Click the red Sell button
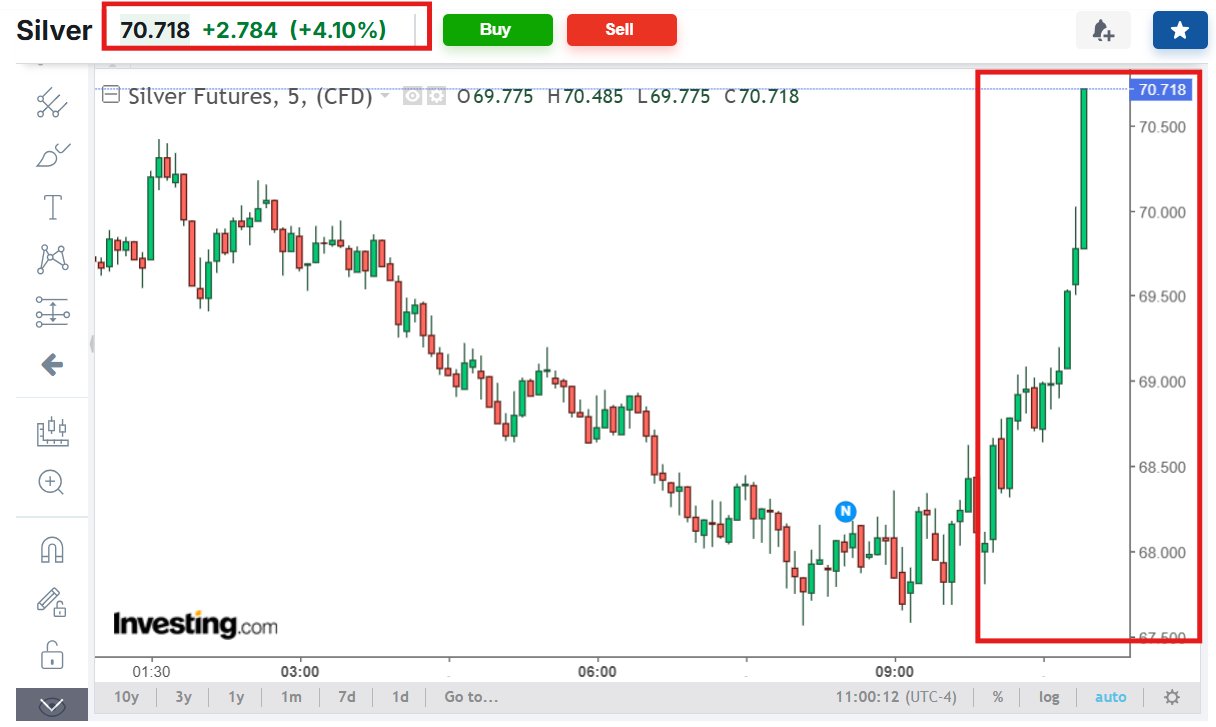This screenshot has height=727, width=1216. click(x=621, y=30)
